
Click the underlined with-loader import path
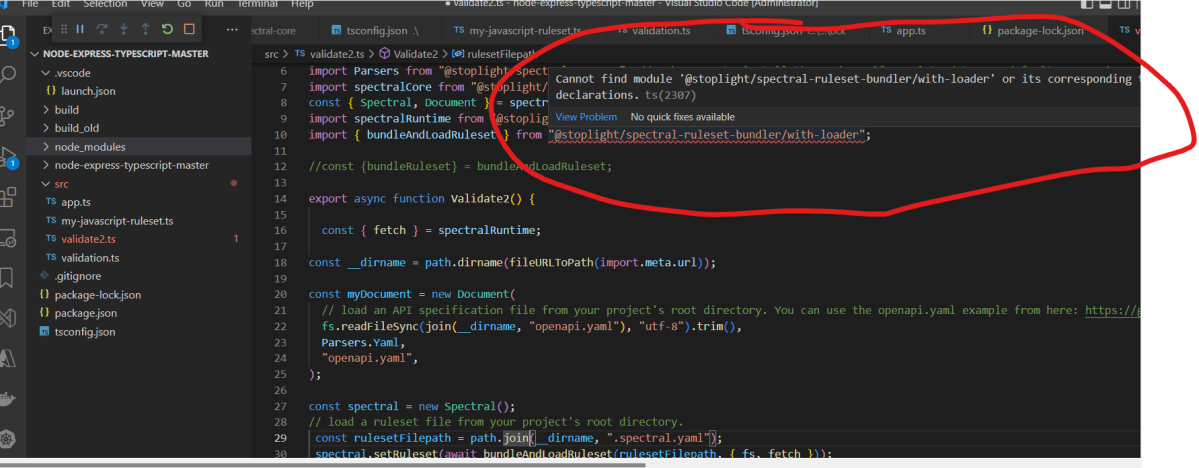coord(708,135)
